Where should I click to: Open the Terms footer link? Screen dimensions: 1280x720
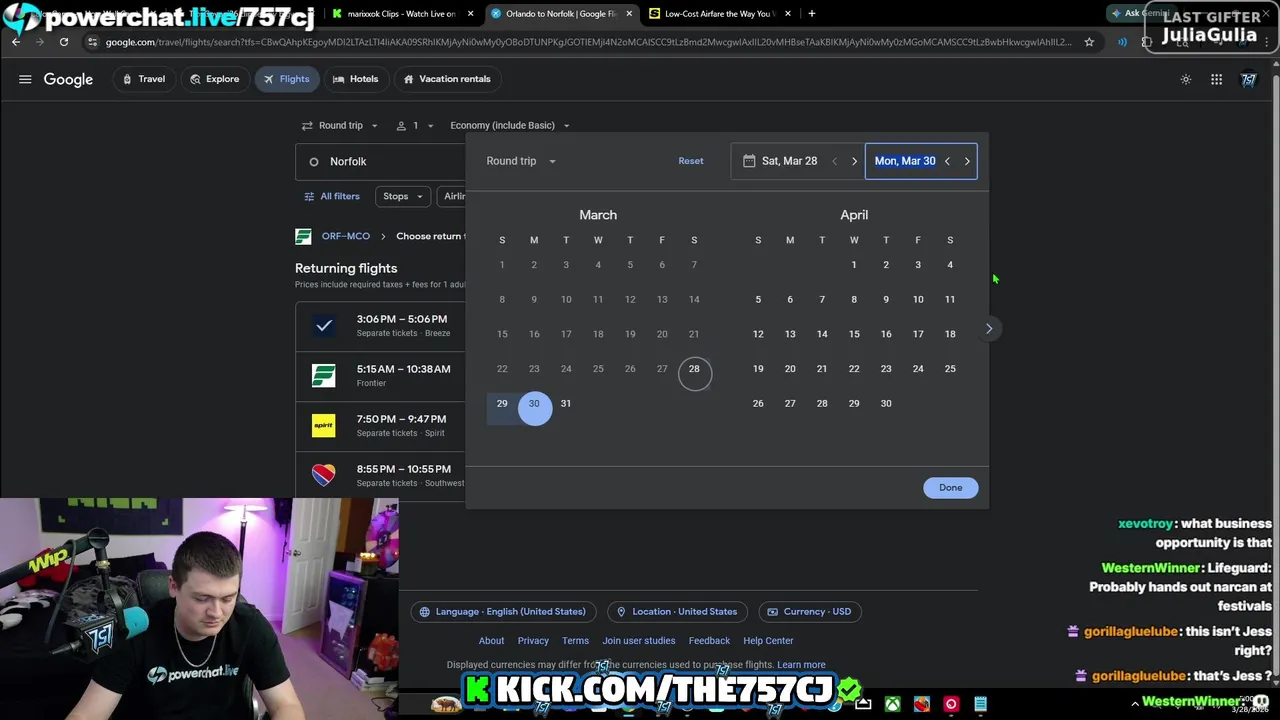point(575,641)
